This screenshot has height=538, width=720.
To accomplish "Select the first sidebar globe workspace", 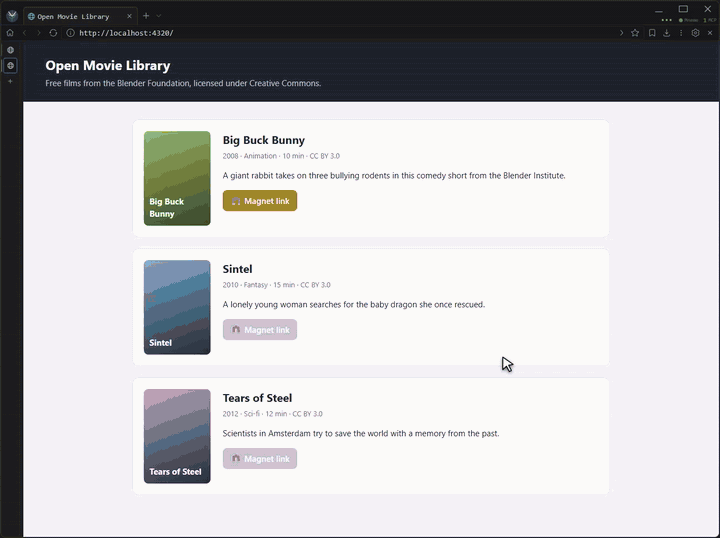I will coord(10,50).
